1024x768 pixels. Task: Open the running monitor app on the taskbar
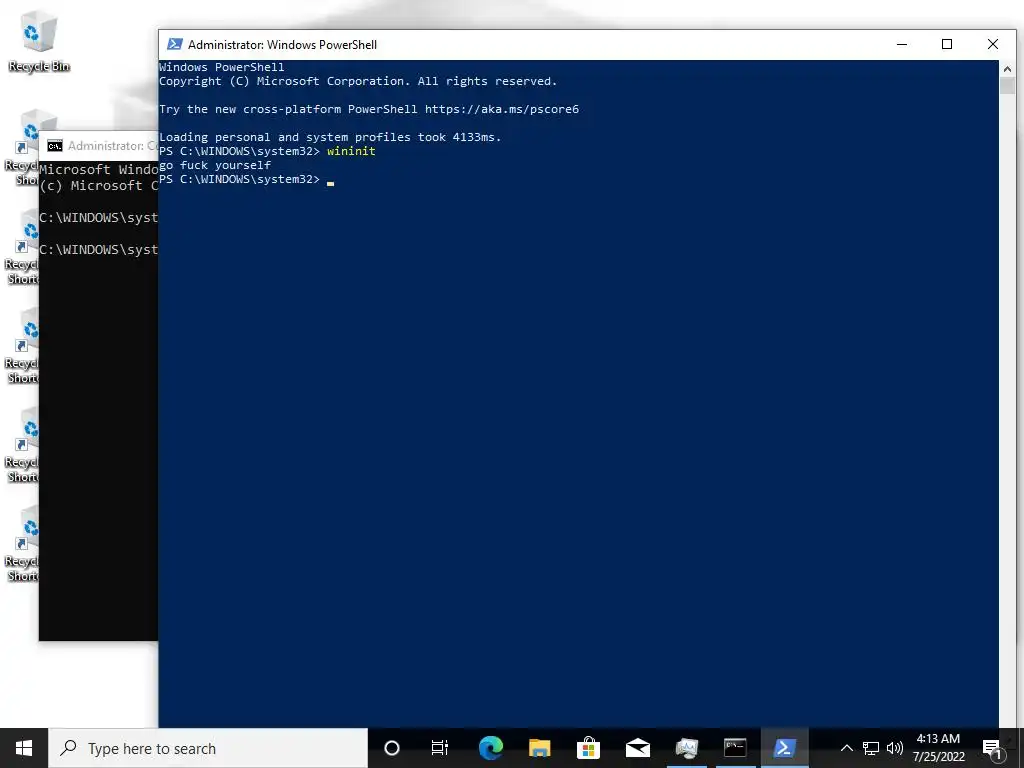686,748
